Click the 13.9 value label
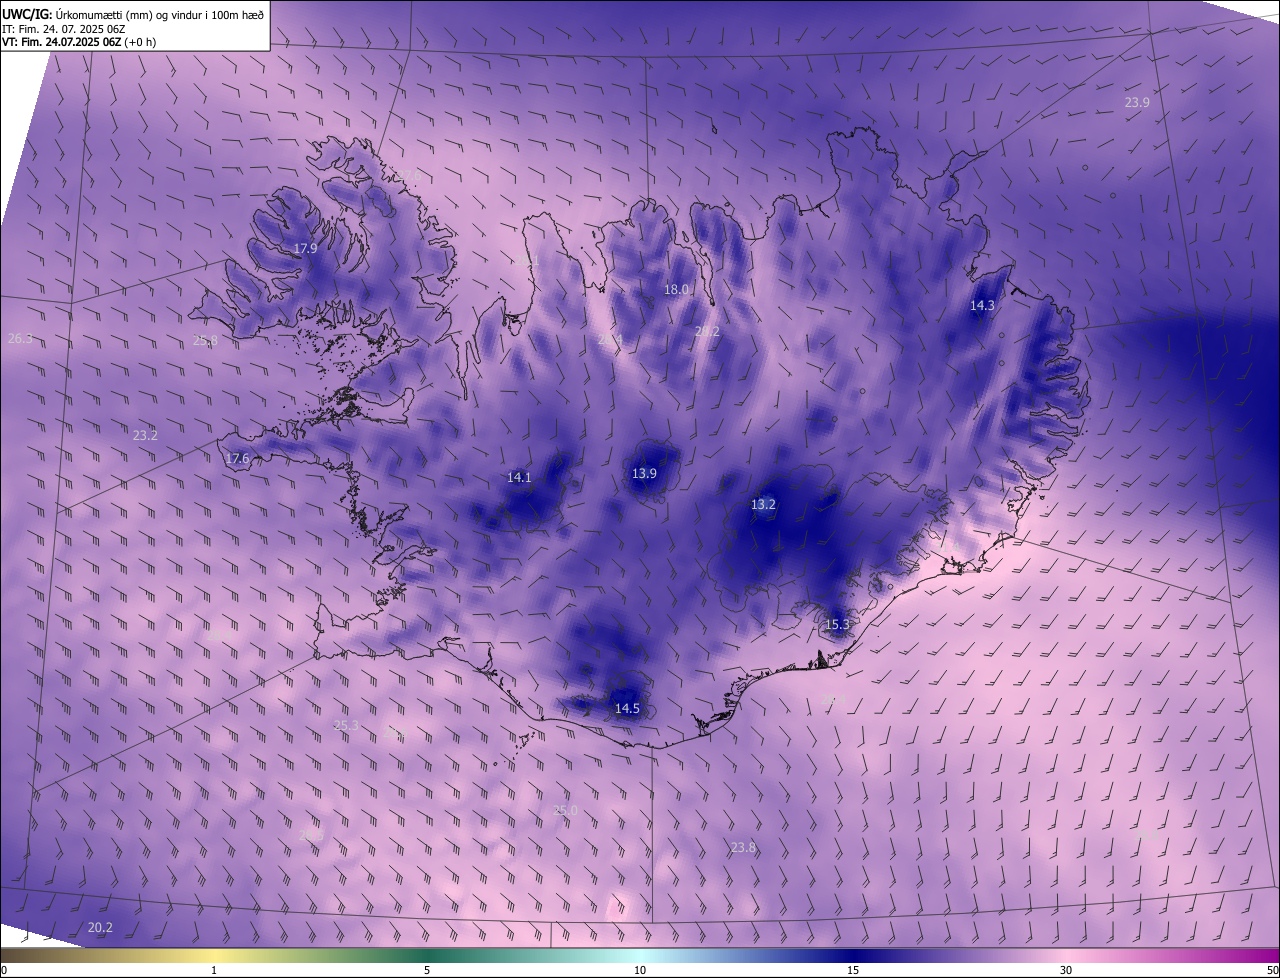The width and height of the screenshot is (1280, 978). pyautogui.click(x=645, y=473)
